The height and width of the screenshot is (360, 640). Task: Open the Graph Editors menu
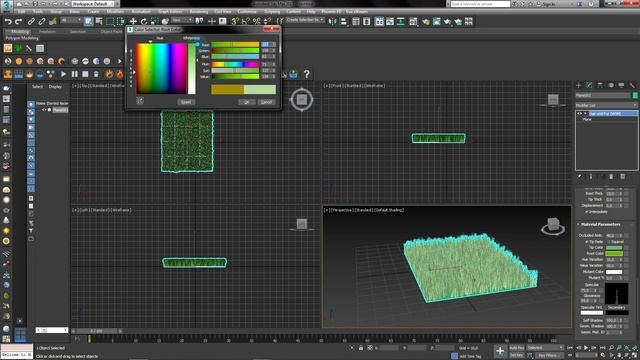coord(170,11)
